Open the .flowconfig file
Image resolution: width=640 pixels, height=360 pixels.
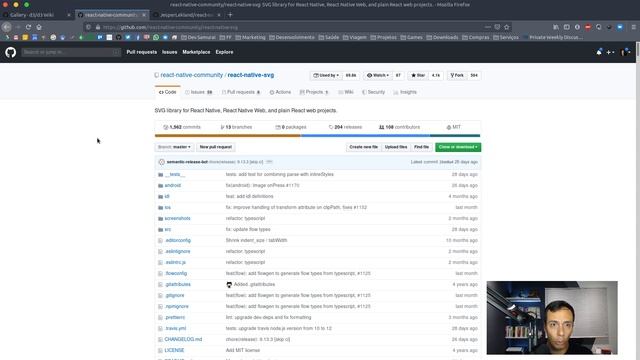(176, 273)
